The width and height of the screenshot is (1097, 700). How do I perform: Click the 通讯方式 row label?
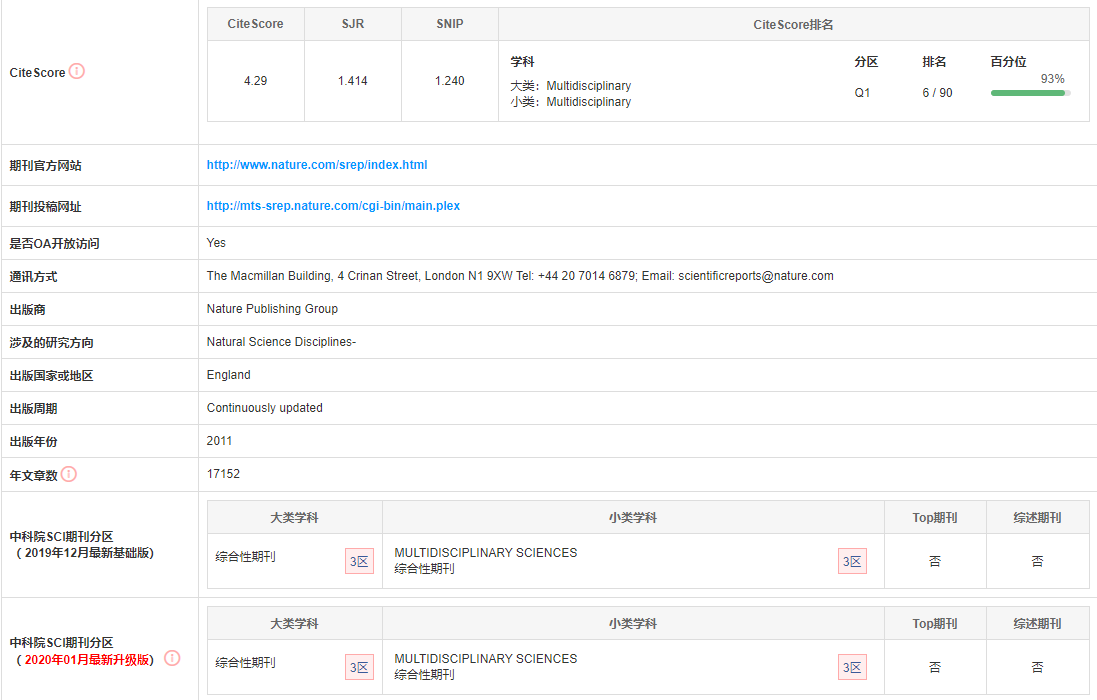[x=33, y=277]
